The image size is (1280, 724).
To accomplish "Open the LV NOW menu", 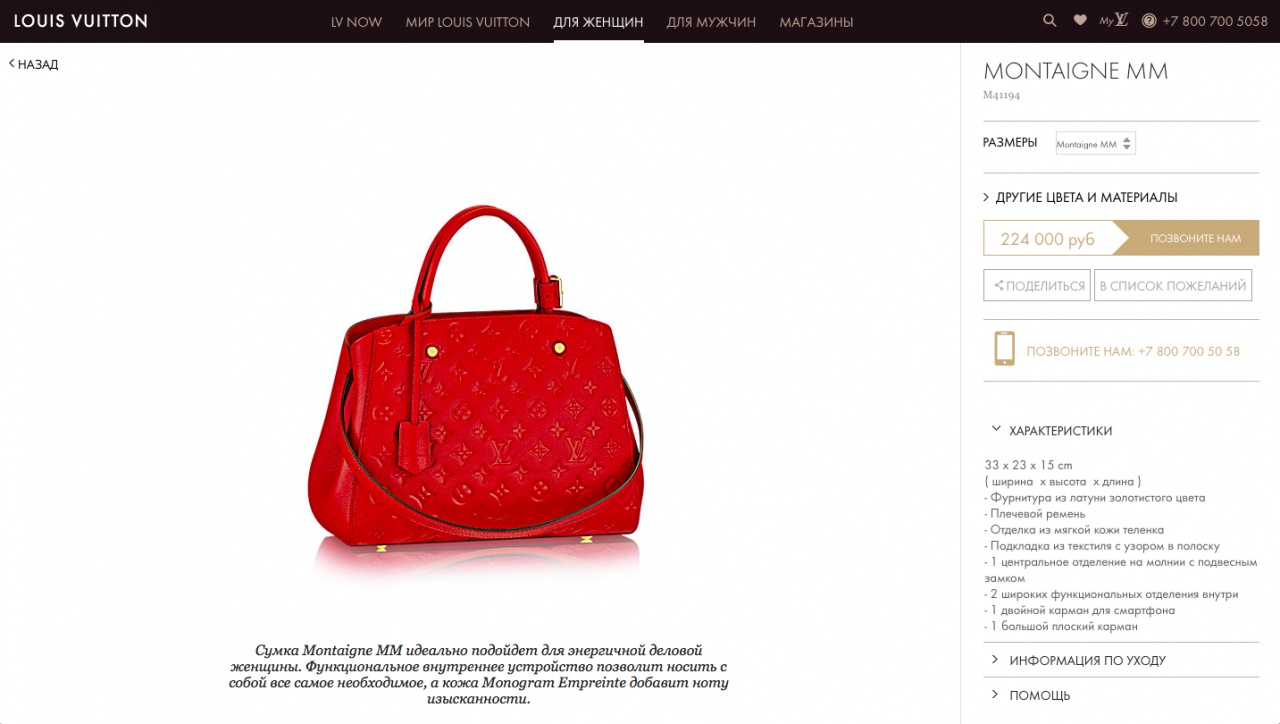I will point(356,21).
